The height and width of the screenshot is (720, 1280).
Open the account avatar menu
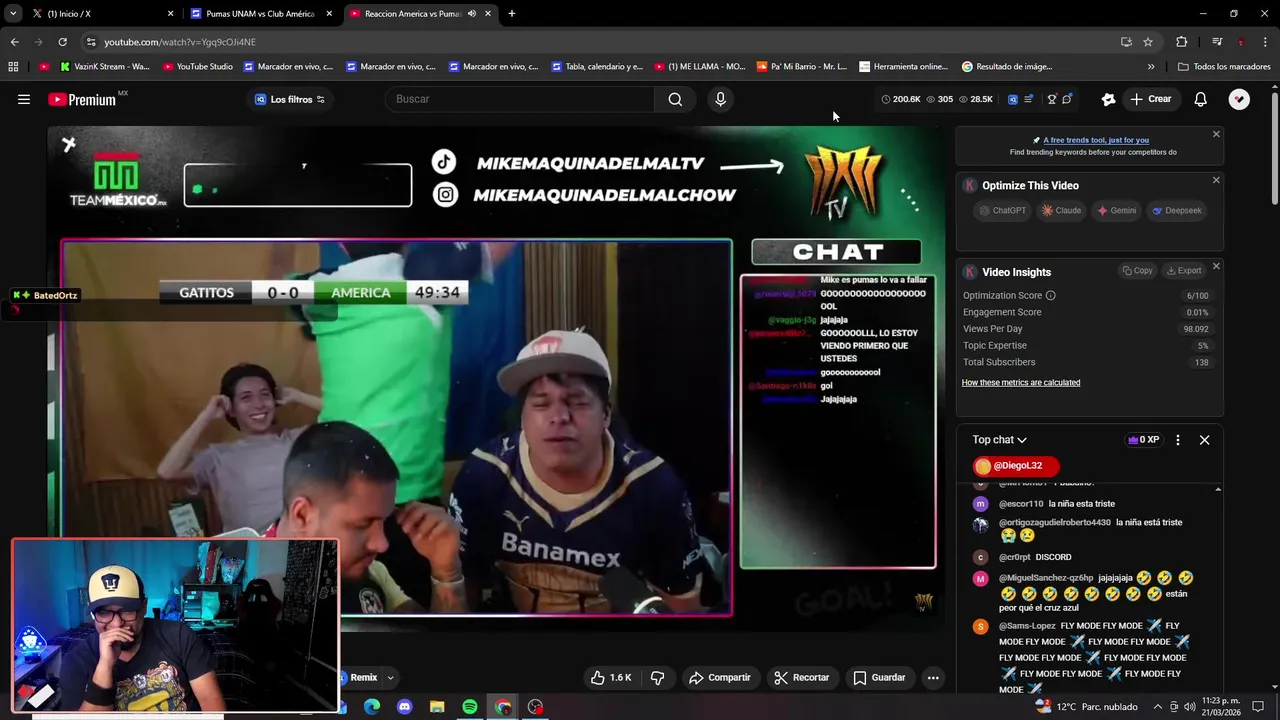pyautogui.click(x=1239, y=99)
